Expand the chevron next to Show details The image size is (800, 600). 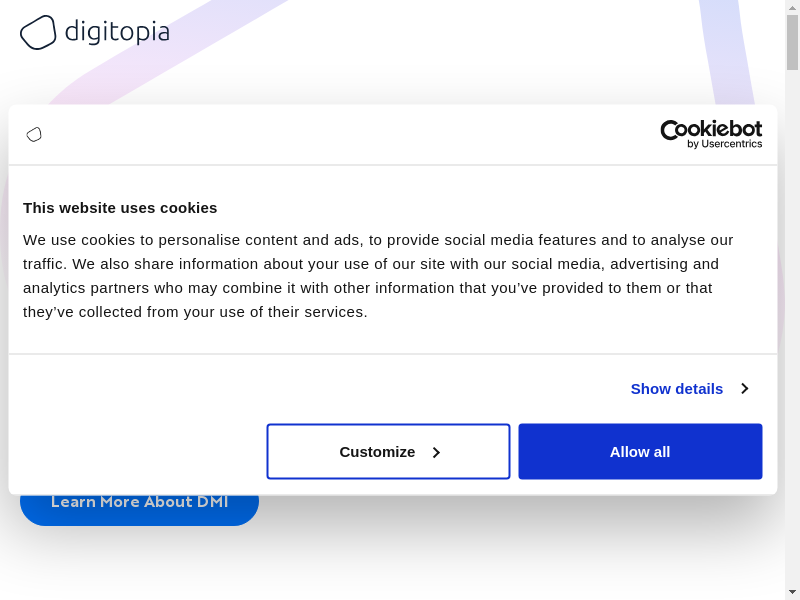744,388
